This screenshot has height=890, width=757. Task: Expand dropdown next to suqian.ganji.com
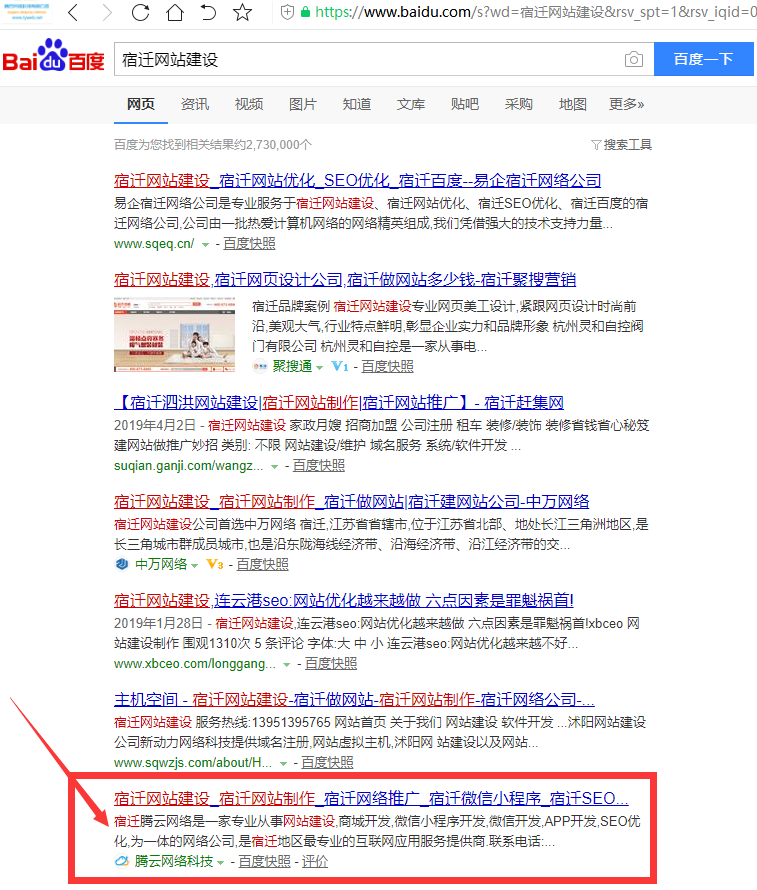tap(275, 467)
